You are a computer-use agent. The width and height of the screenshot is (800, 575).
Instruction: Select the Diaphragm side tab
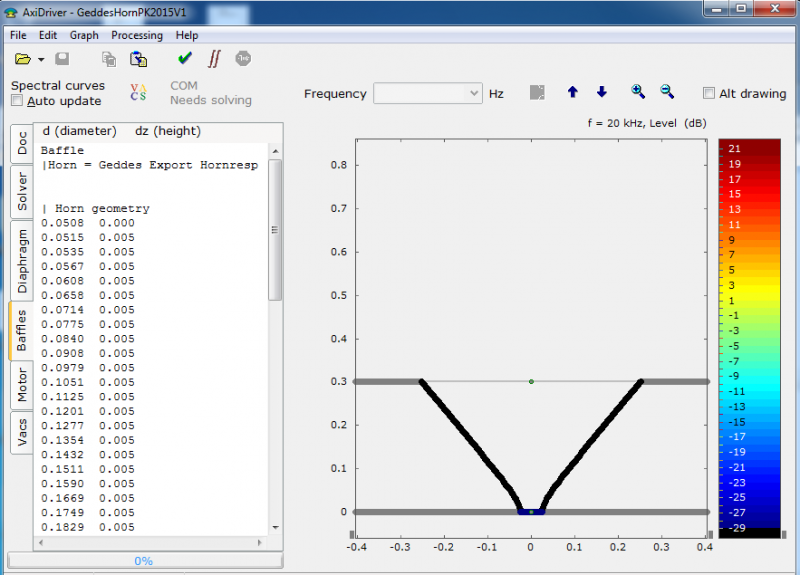22,260
